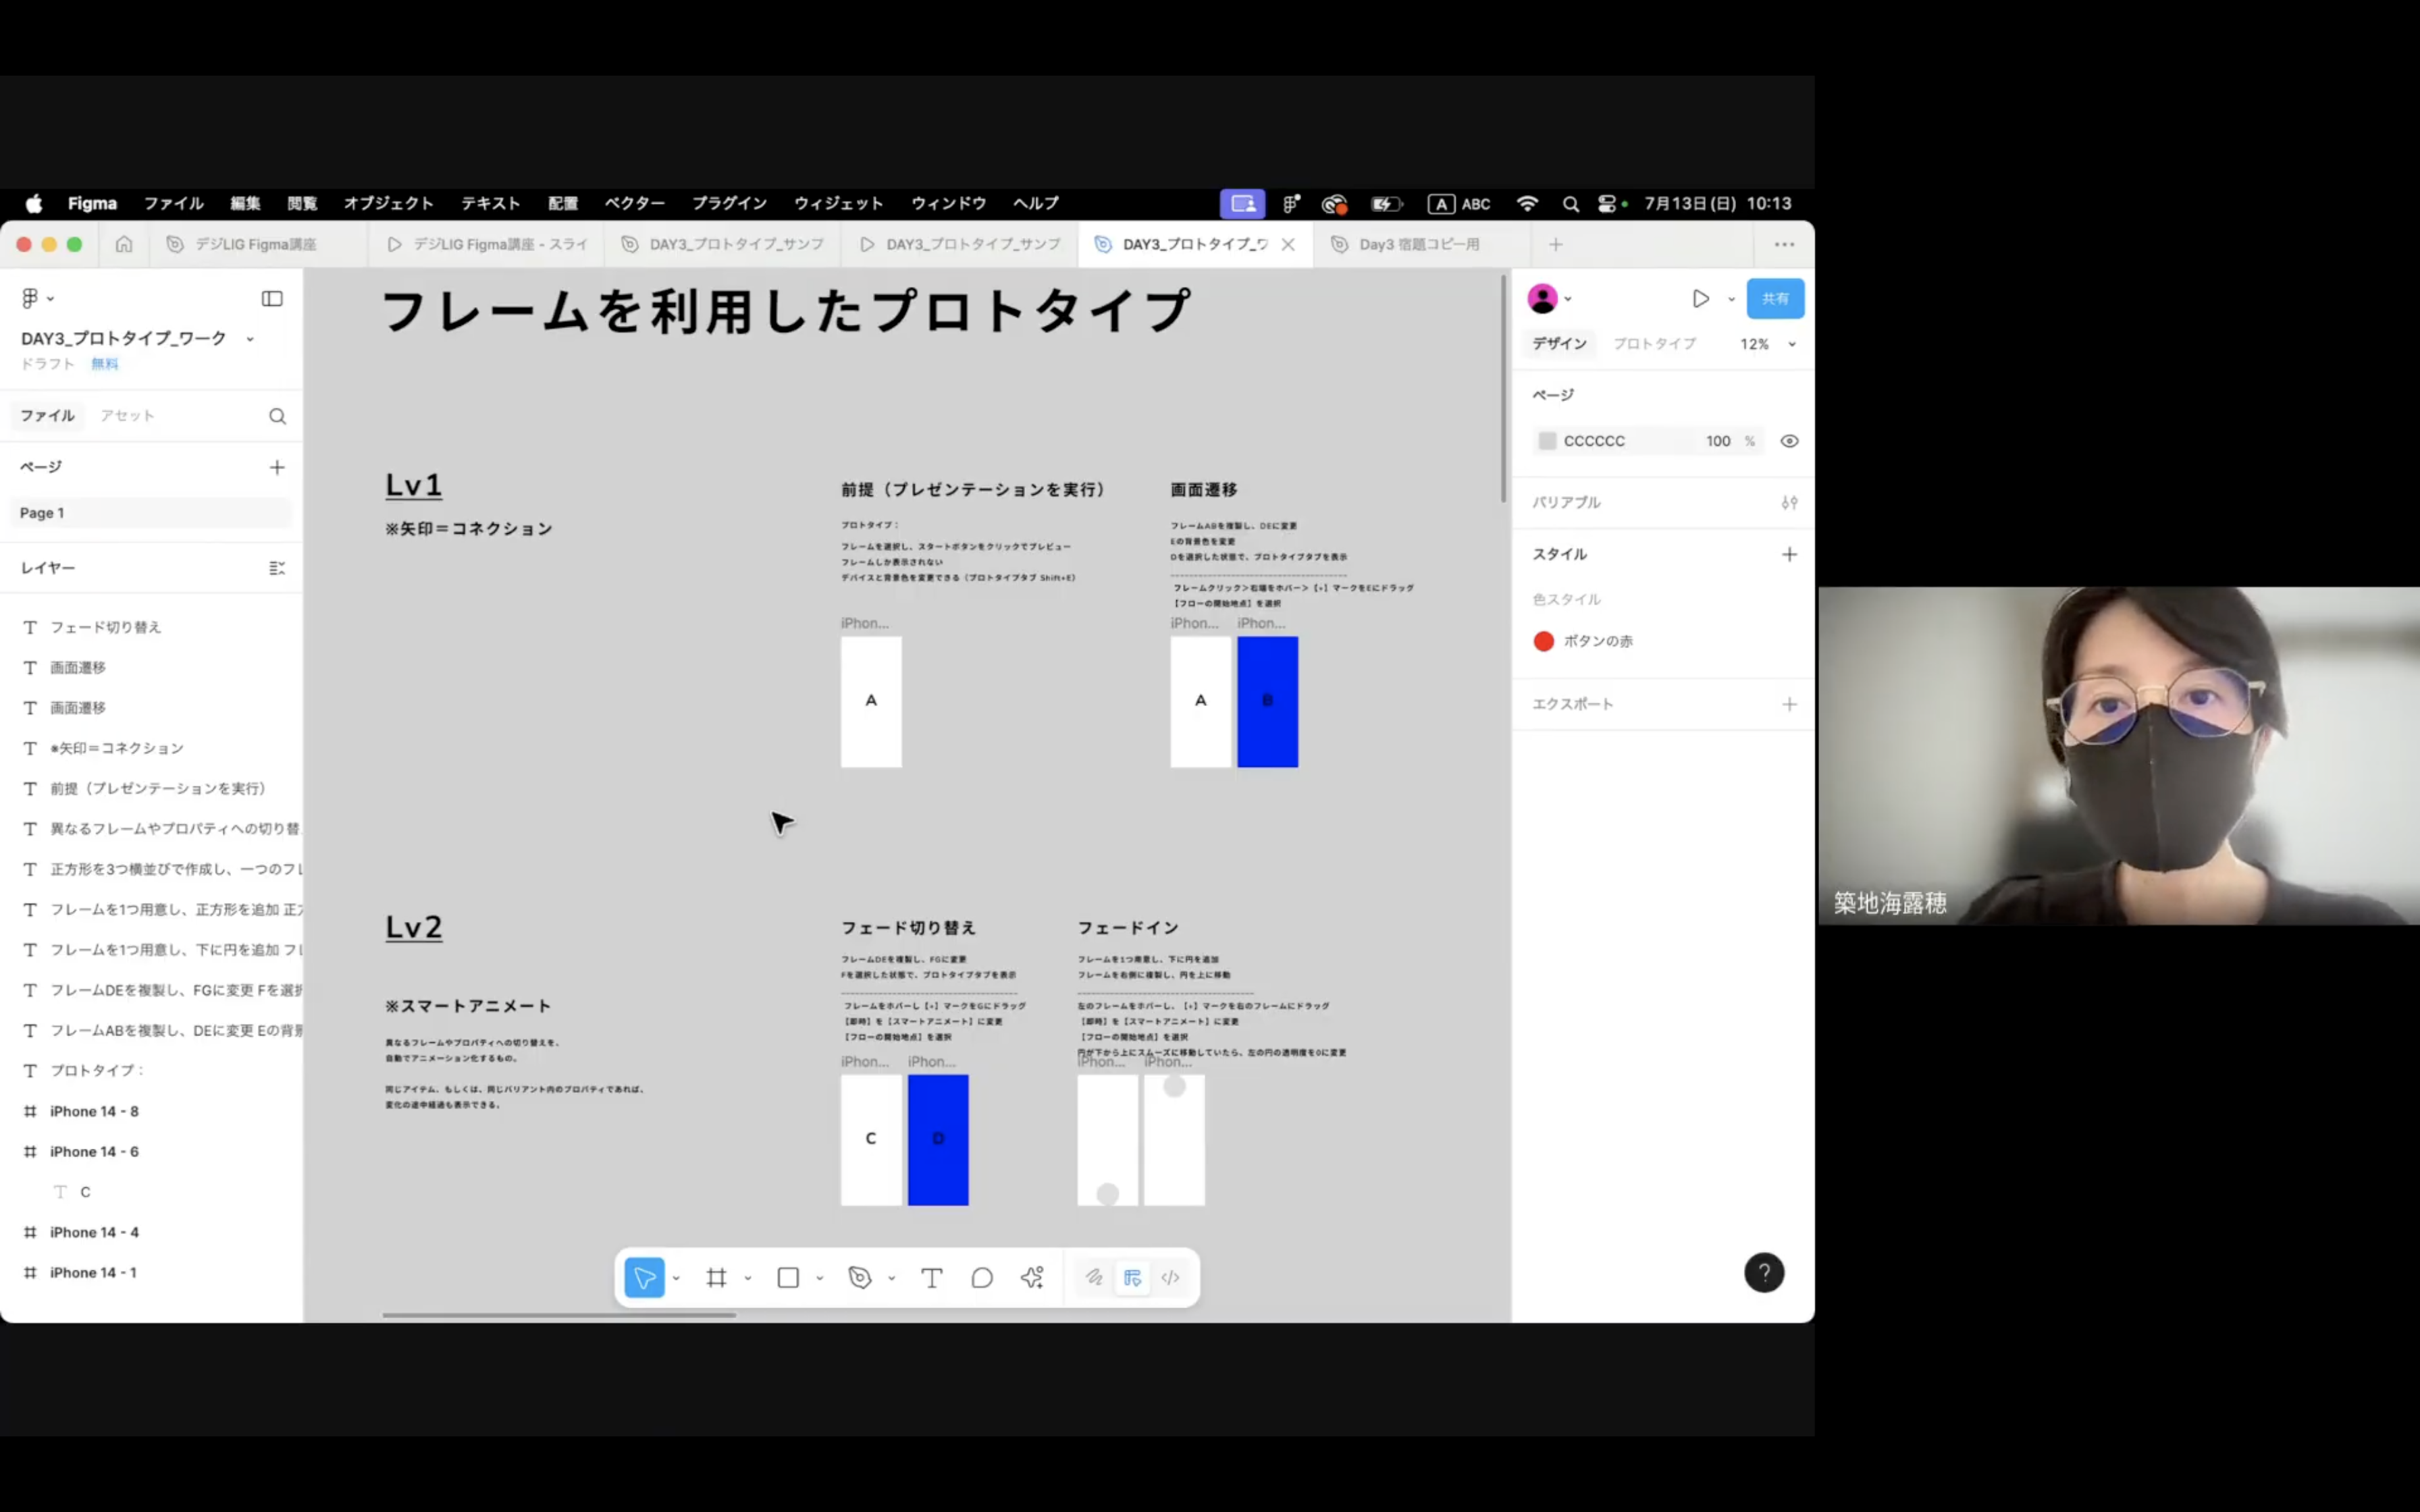Select the iPhone 14 - 8 layer
This screenshot has width=2420, height=1512.
pyautogui.click(x=94, y=1111)
